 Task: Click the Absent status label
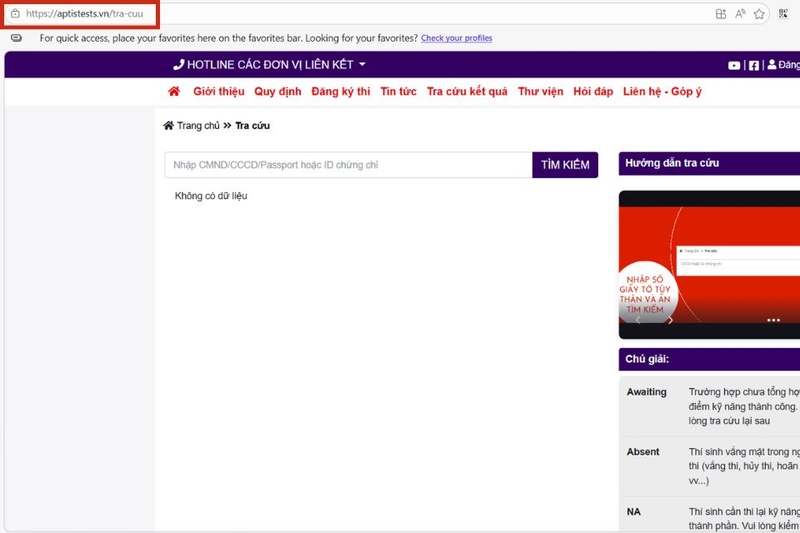tap(643, 451)
